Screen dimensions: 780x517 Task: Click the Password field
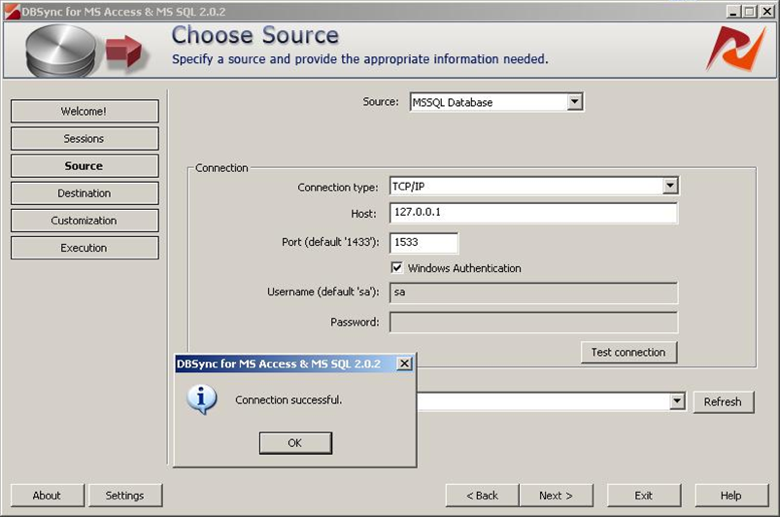533,322
